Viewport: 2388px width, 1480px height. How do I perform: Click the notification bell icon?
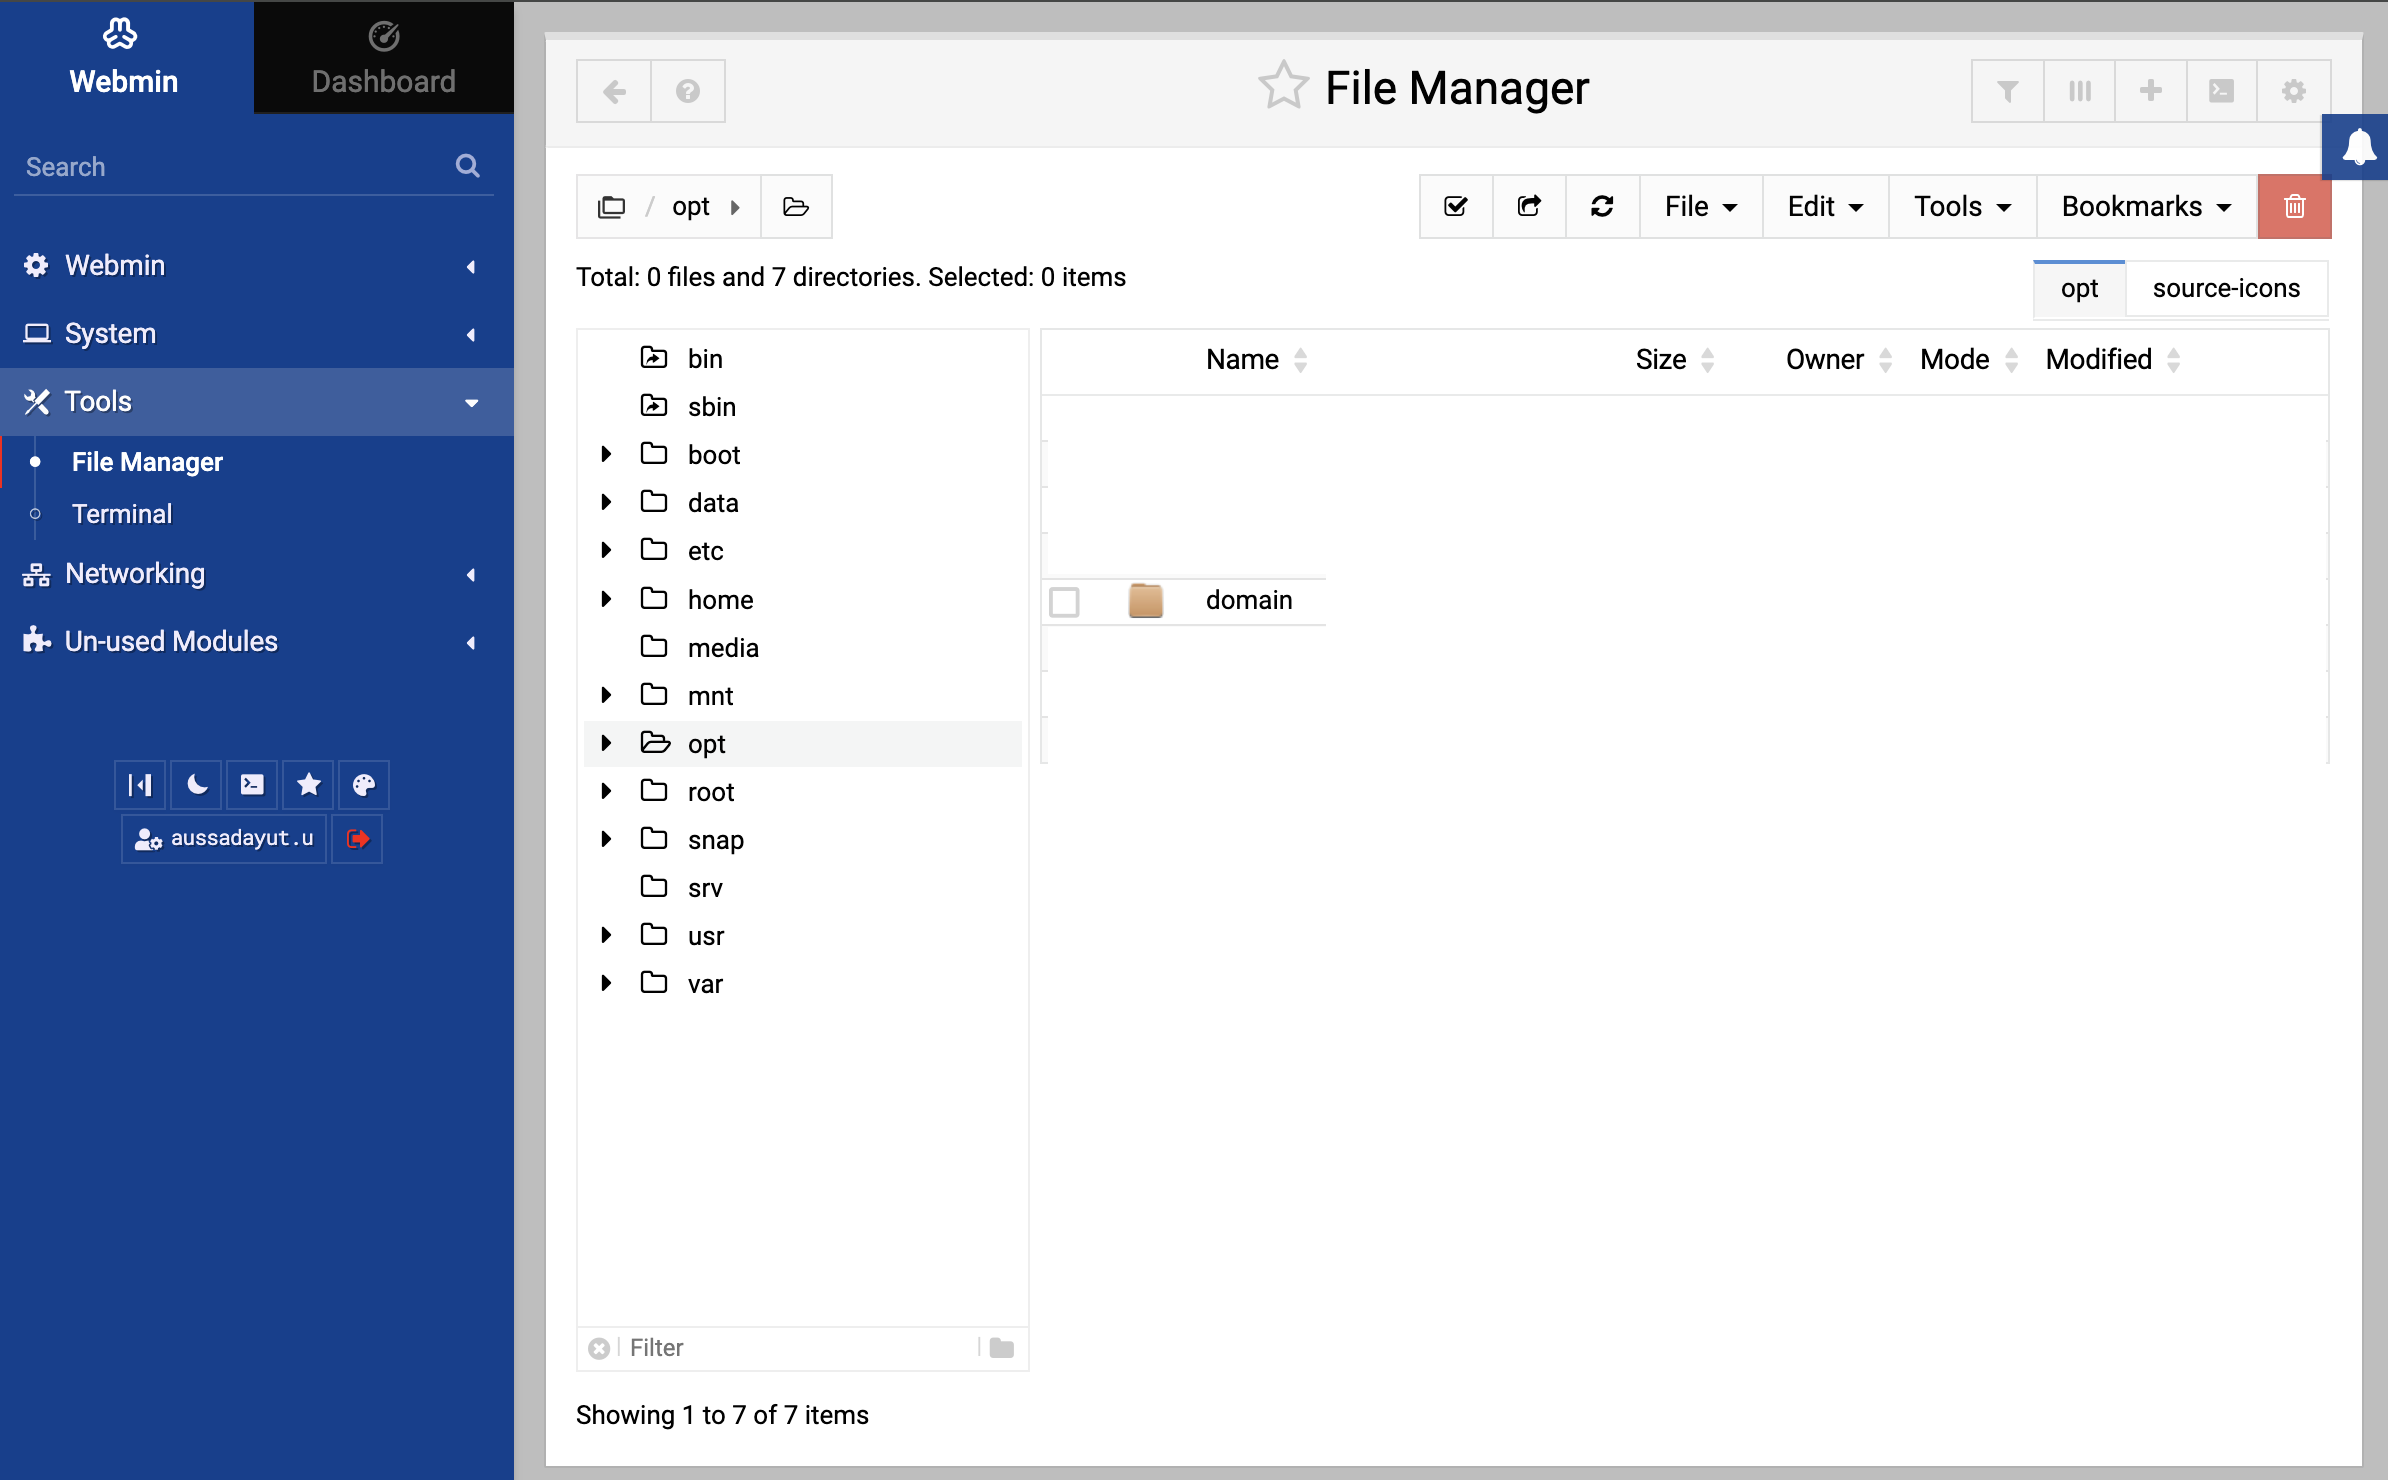click(x=2358, y=147)
